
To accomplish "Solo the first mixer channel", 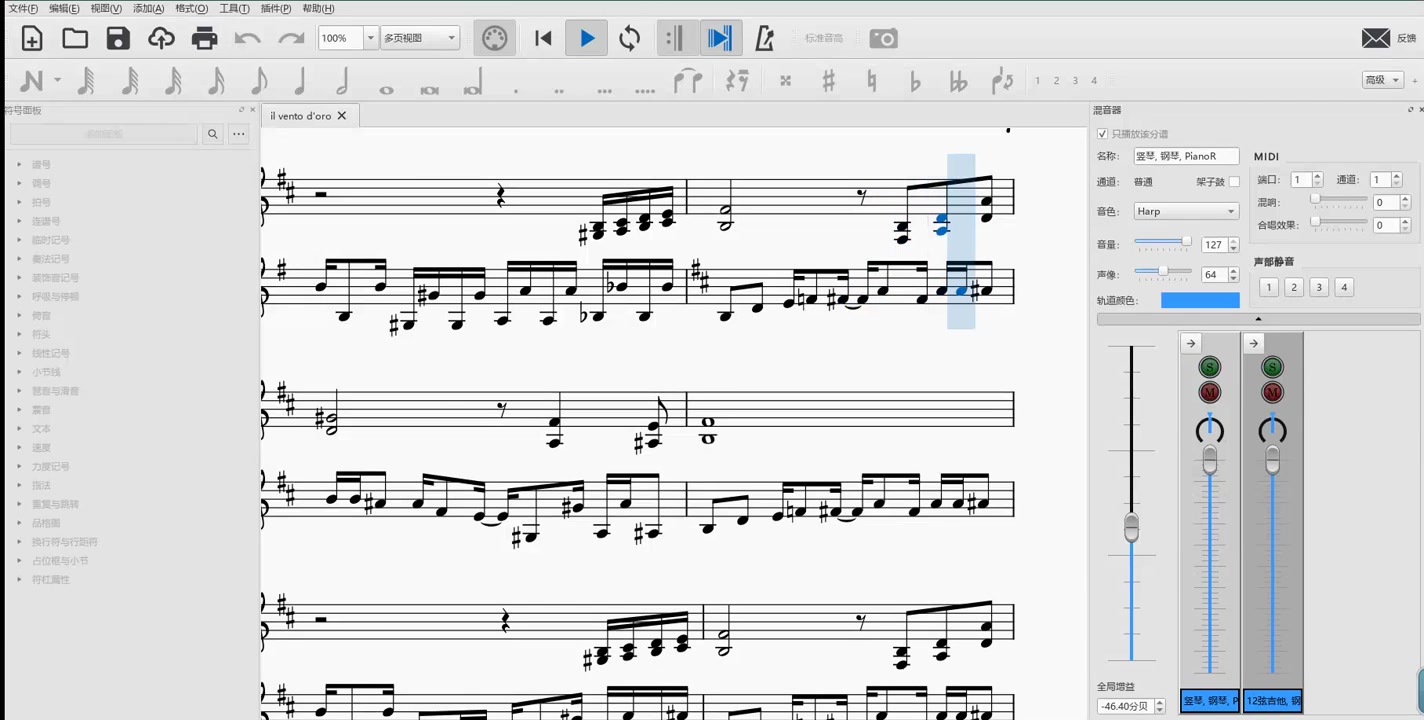I will 1210,368.
